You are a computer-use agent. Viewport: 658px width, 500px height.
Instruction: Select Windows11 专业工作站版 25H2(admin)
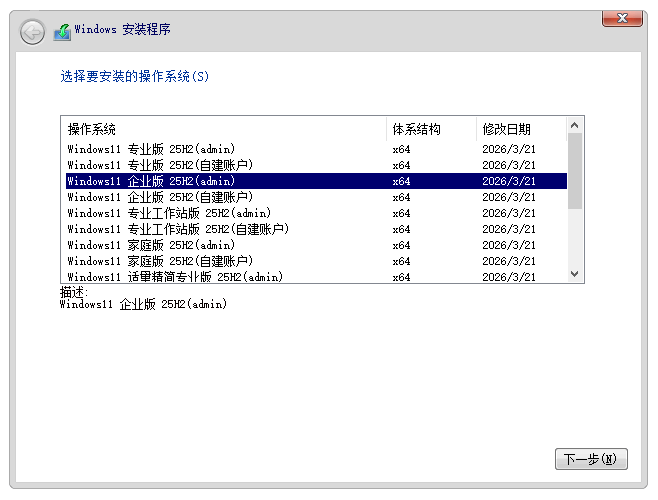point(316,213)
